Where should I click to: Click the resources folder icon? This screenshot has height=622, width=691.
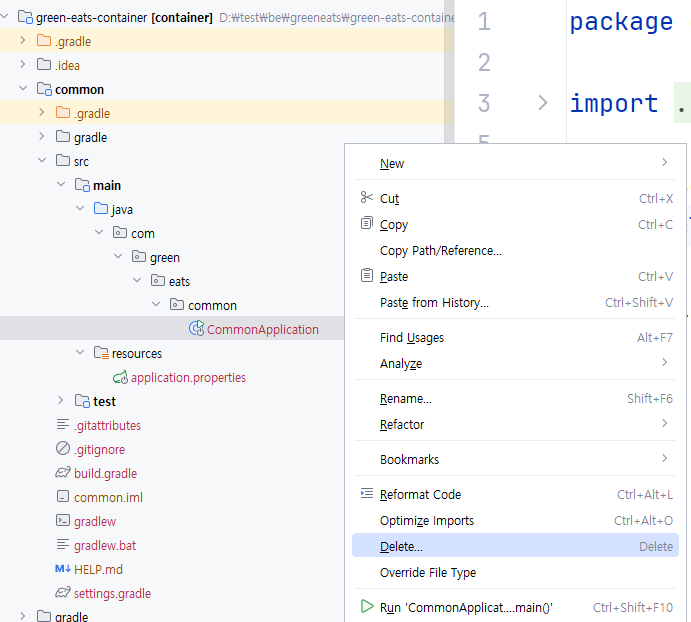tap(101, 353)
